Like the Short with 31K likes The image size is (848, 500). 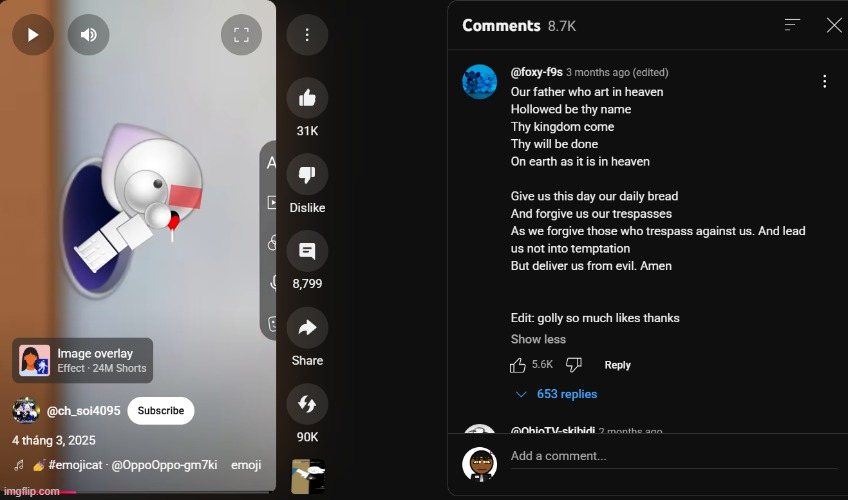click(307, 98)
